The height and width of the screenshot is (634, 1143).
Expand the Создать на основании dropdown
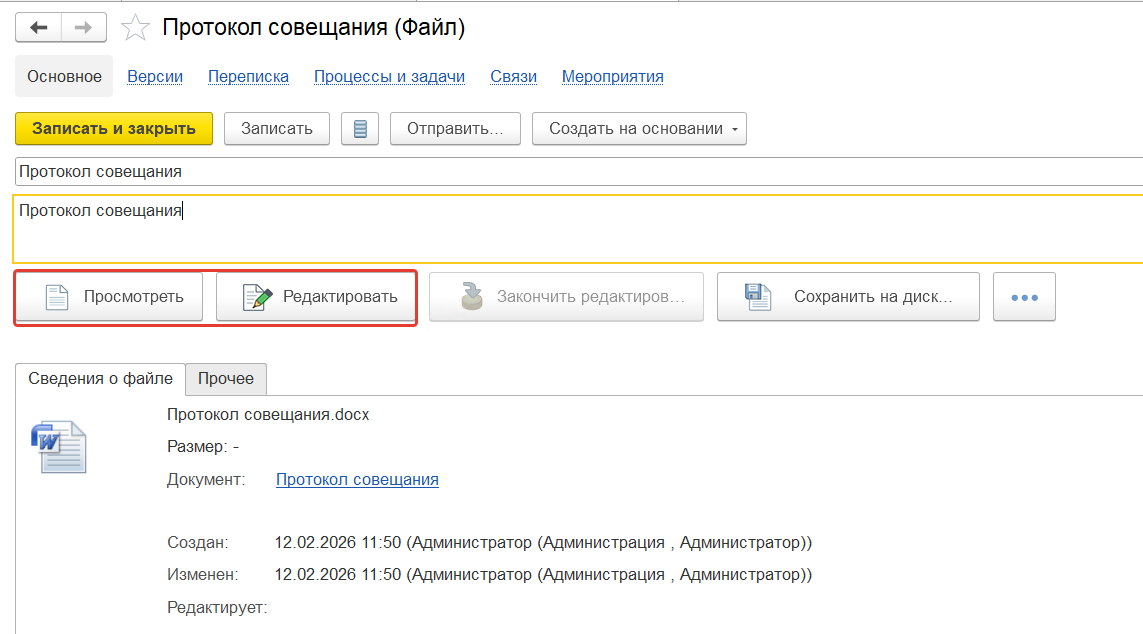639,129
